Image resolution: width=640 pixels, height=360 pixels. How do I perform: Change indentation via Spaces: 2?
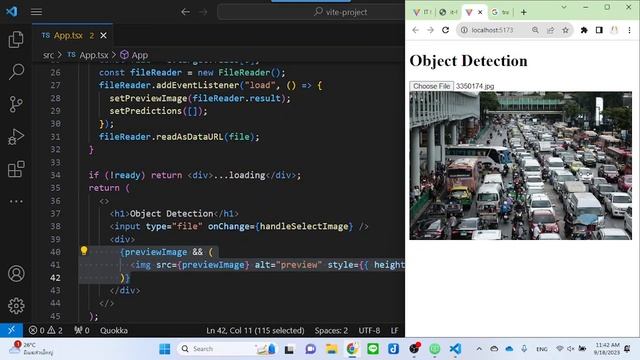click(x=331, y=330)
